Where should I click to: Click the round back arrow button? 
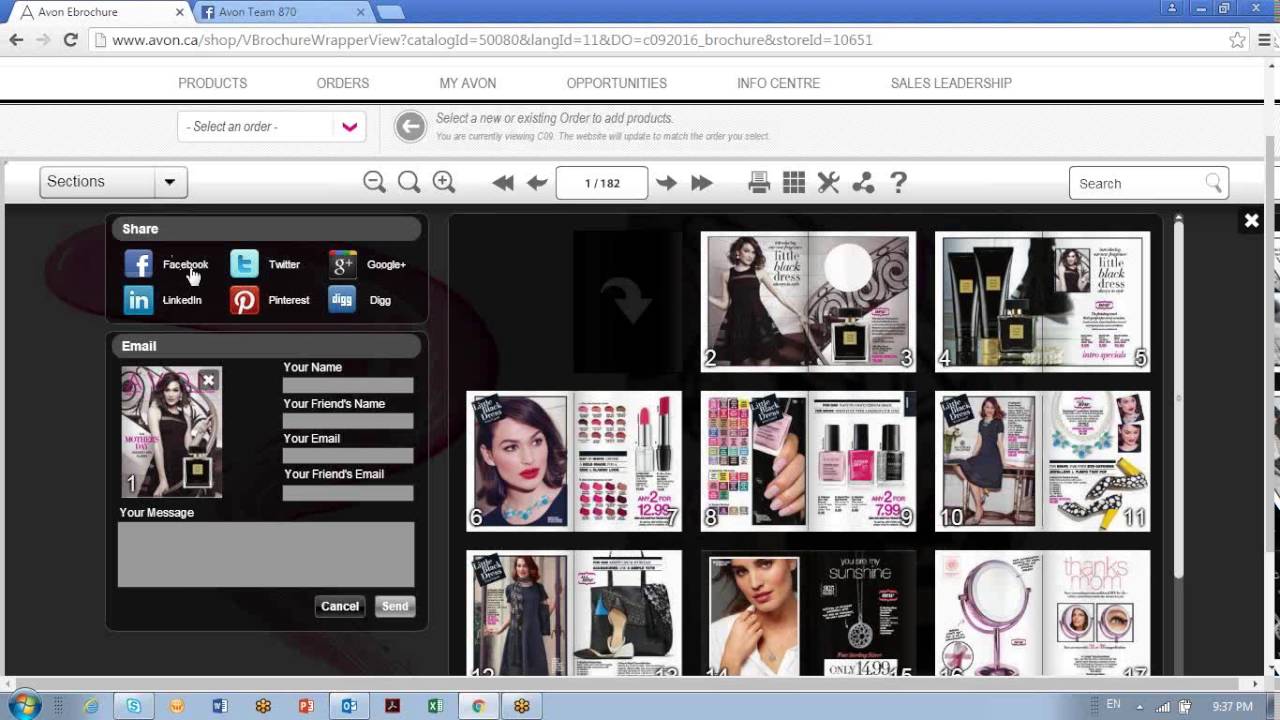(409, 126)
